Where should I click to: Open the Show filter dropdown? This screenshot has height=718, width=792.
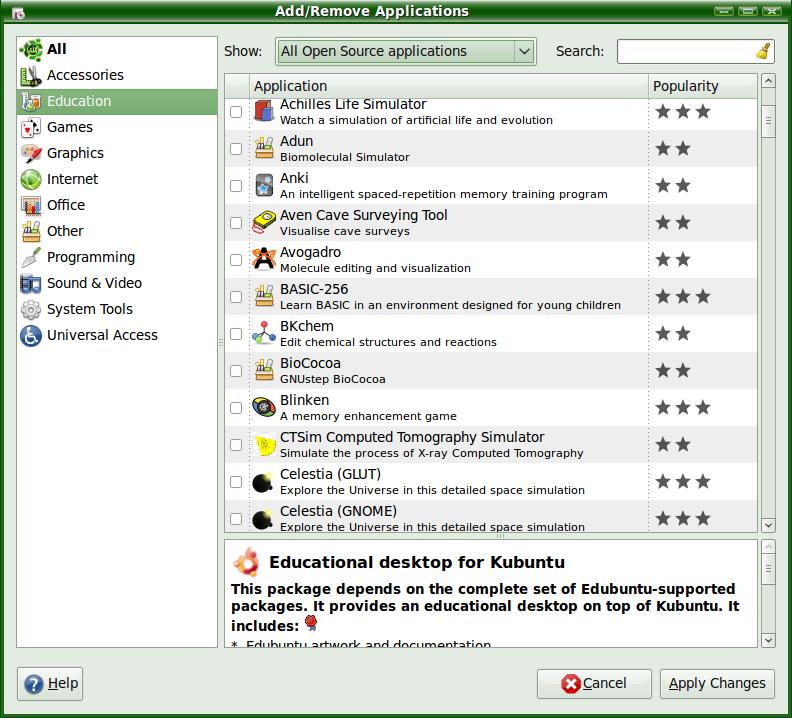[405, 51]
